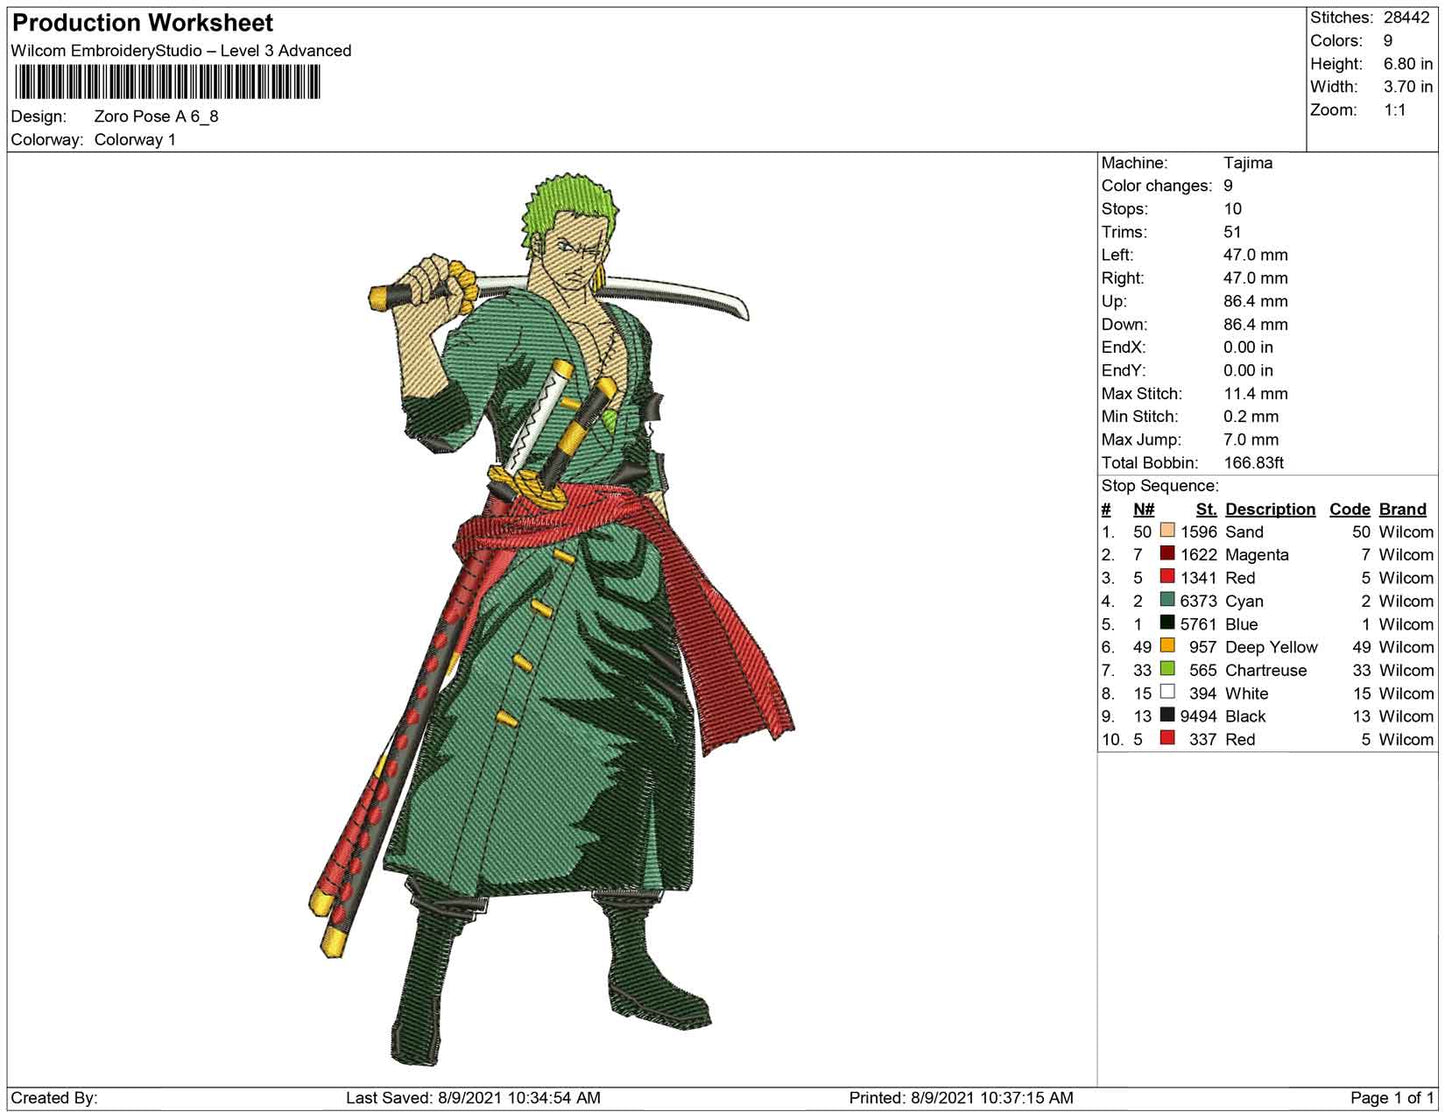
Task: Click the trims value "51"
Action: click(x=1232, y=232)
